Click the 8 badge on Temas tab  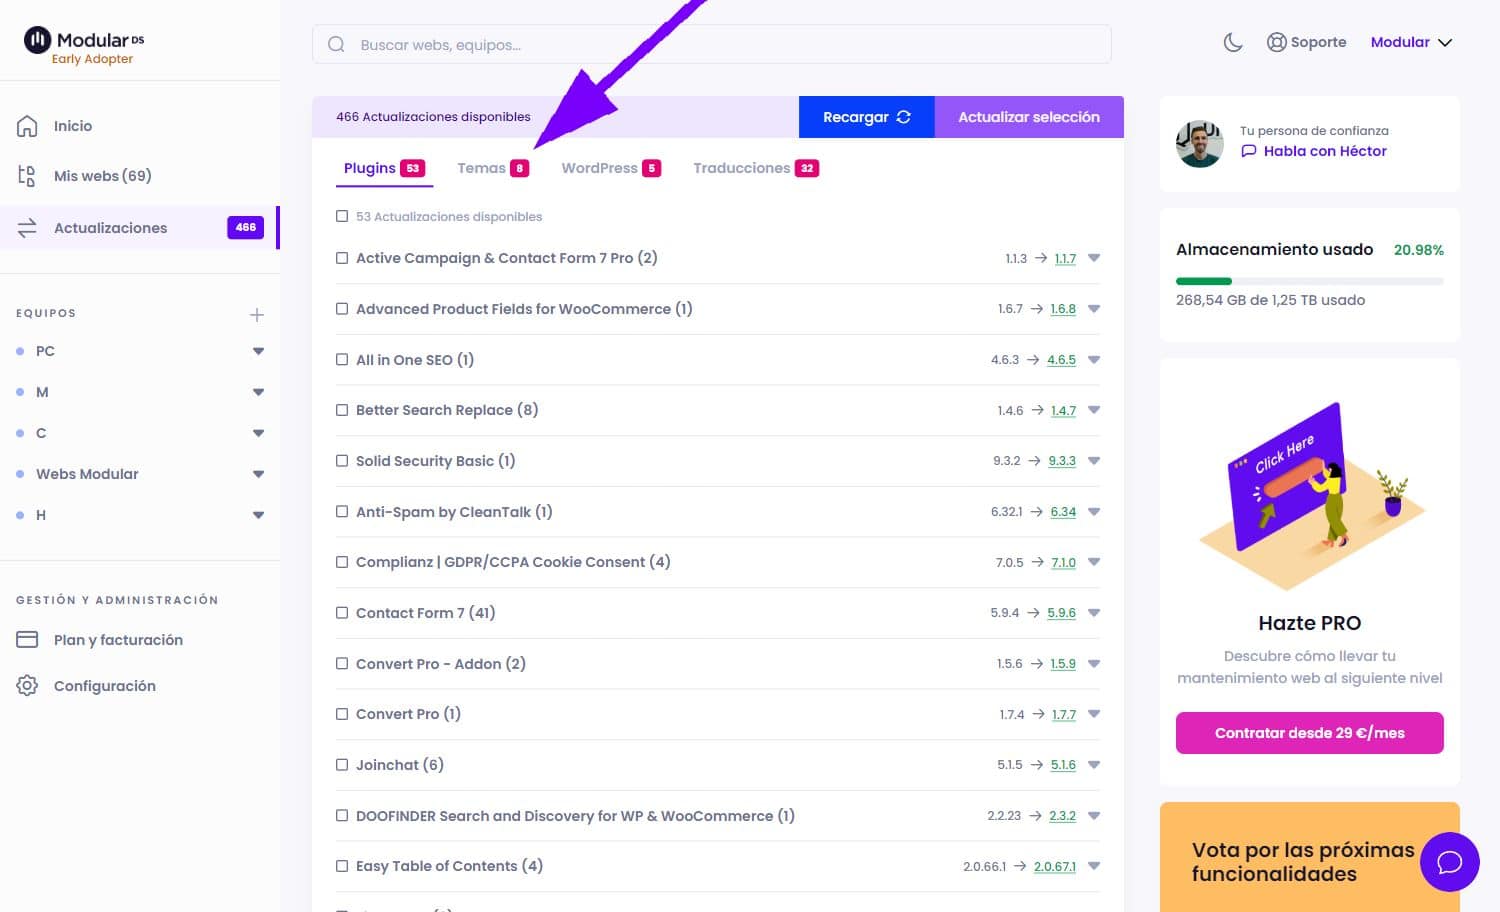(x=519, y=168)
